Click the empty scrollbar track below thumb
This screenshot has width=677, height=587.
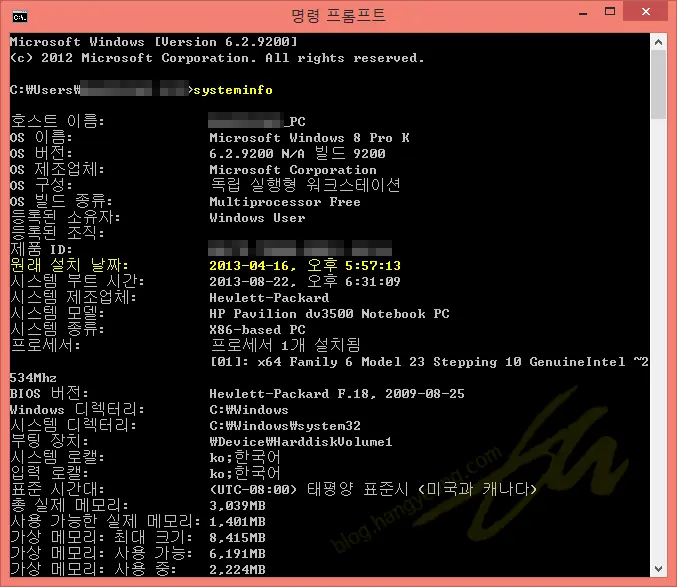coord(658,350)
